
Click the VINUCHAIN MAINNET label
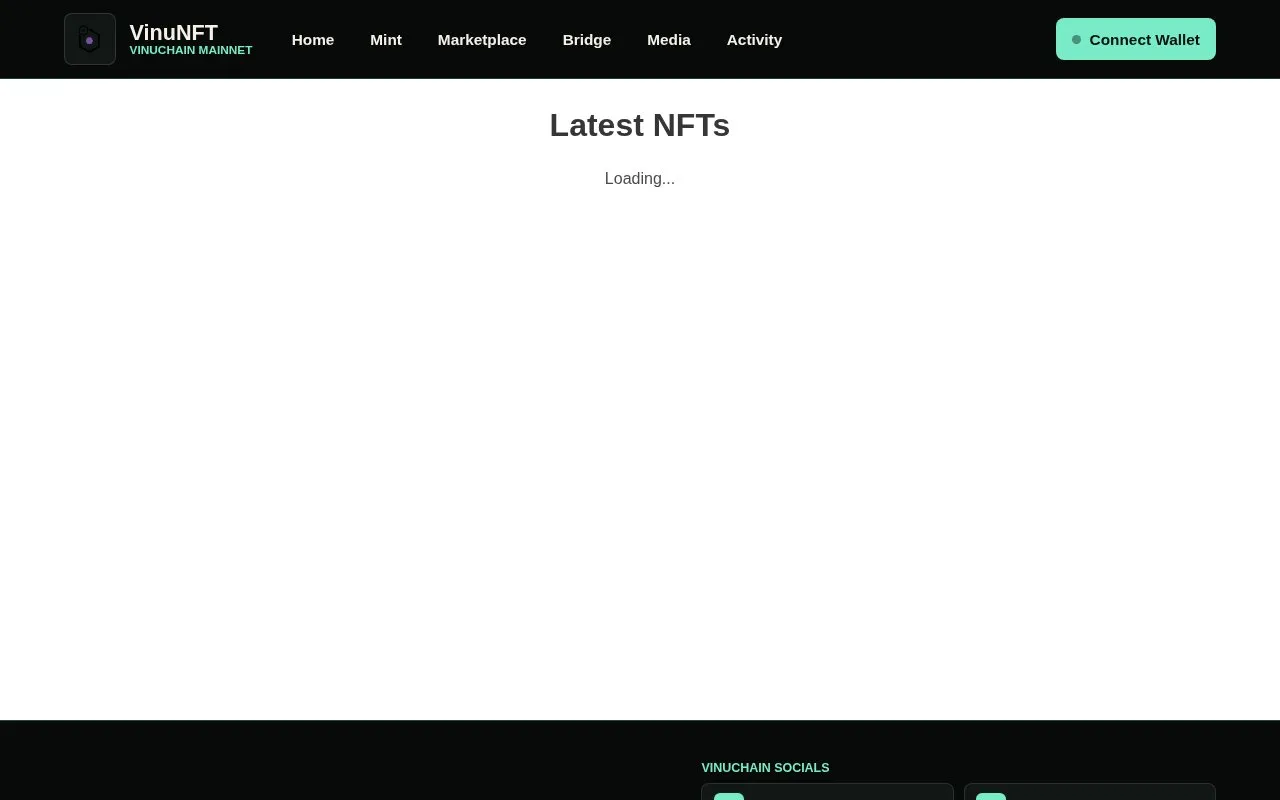point(191,50)
